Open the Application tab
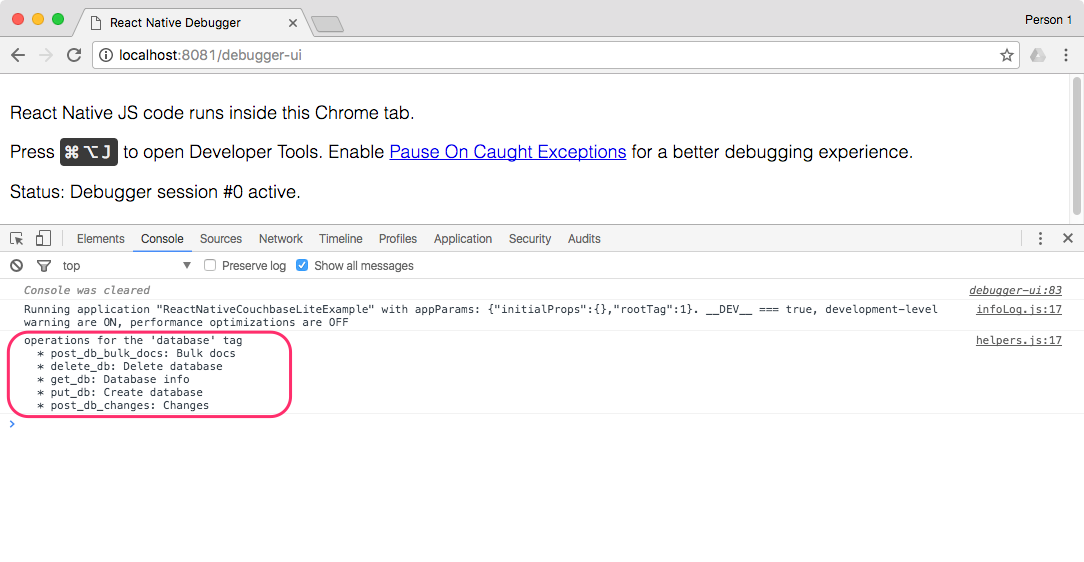1084x562 pixels. pyautogui.click(x=463, y=238)
